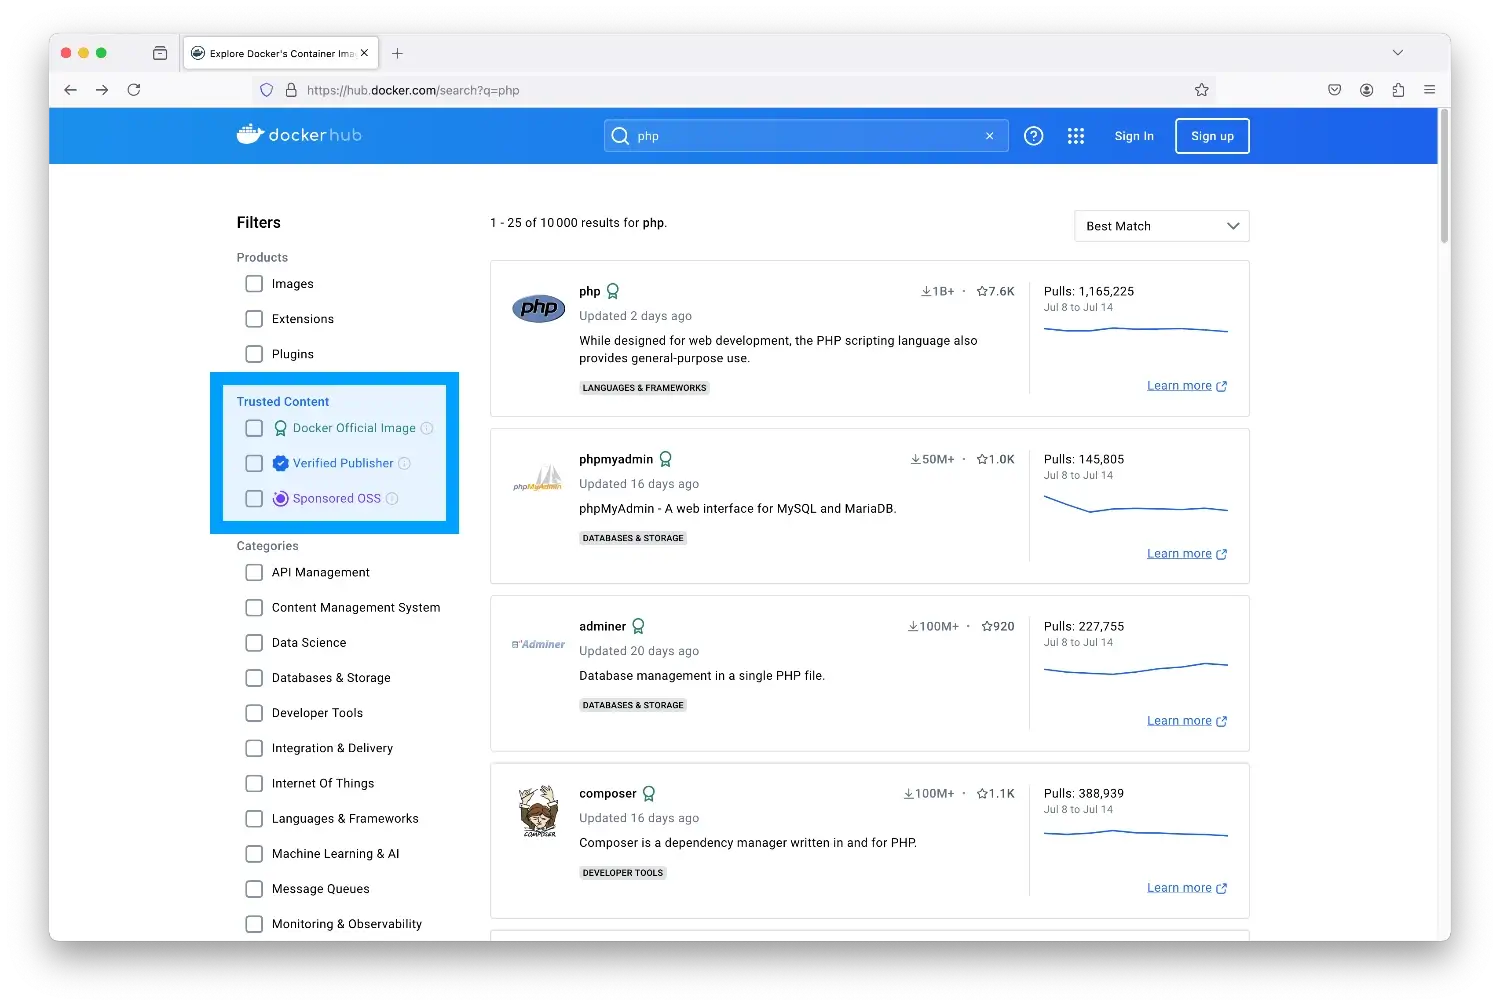Click the Docker Official Image info icon
The height and width of the screenshot is (1006, 1500).
click(427, 428)
